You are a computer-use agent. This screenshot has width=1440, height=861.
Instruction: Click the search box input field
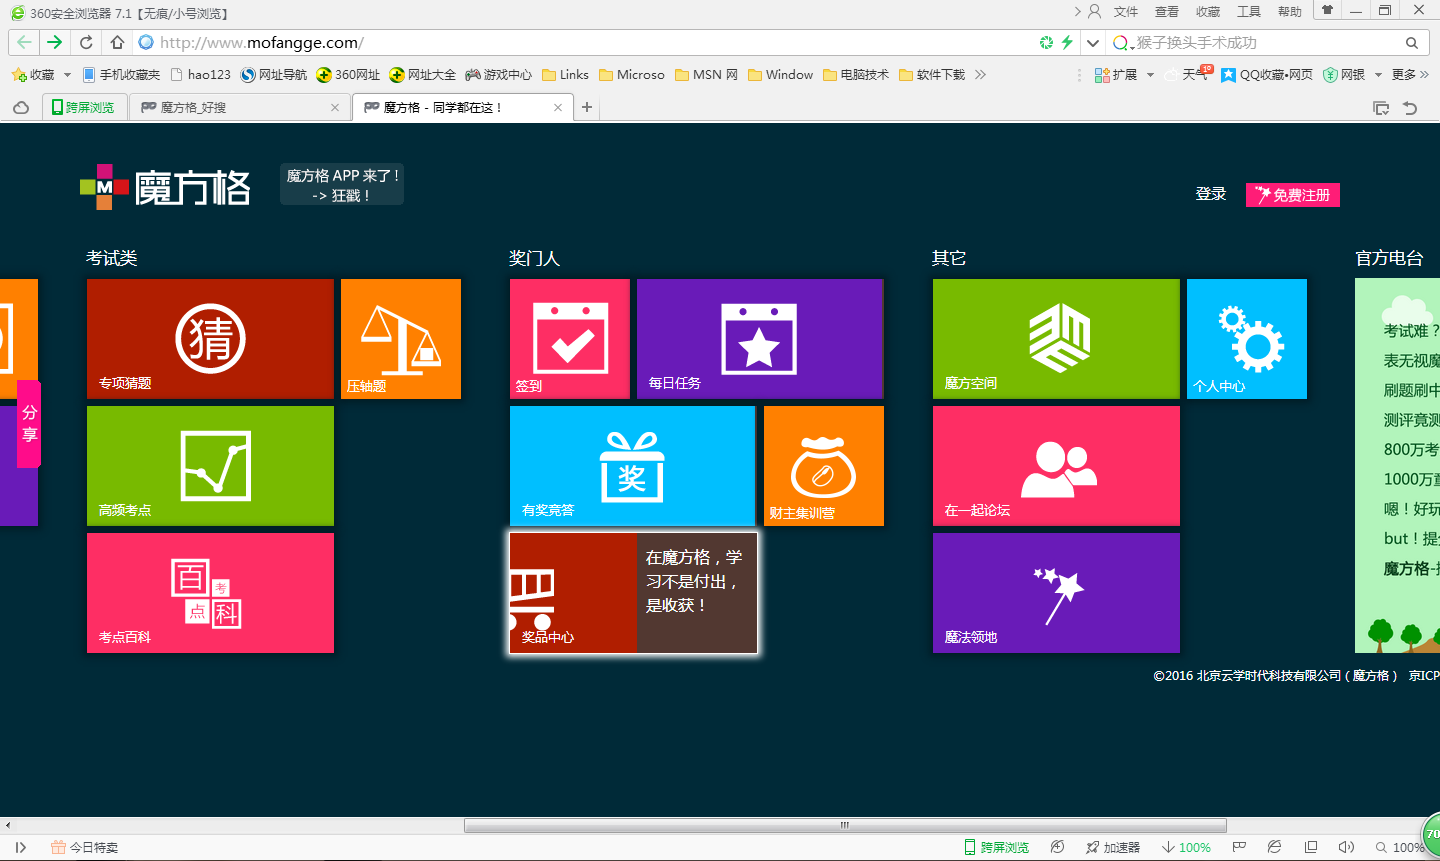[x=1266, y=43]
